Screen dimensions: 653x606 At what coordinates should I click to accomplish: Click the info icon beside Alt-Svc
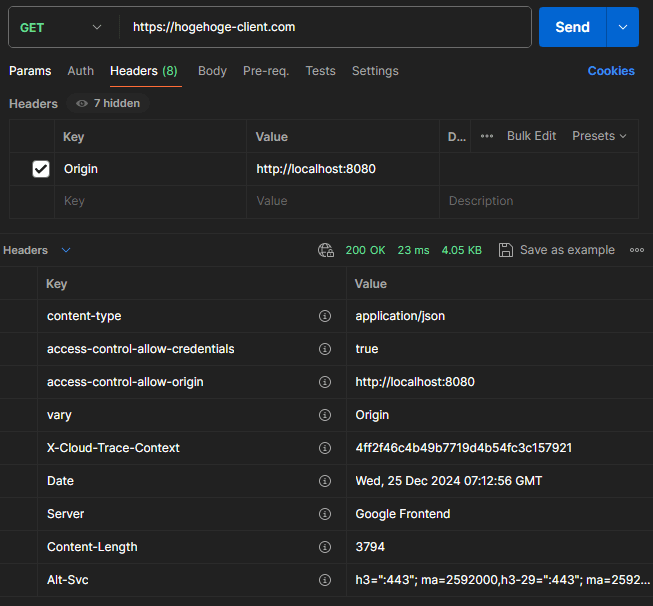click(325, 580)
